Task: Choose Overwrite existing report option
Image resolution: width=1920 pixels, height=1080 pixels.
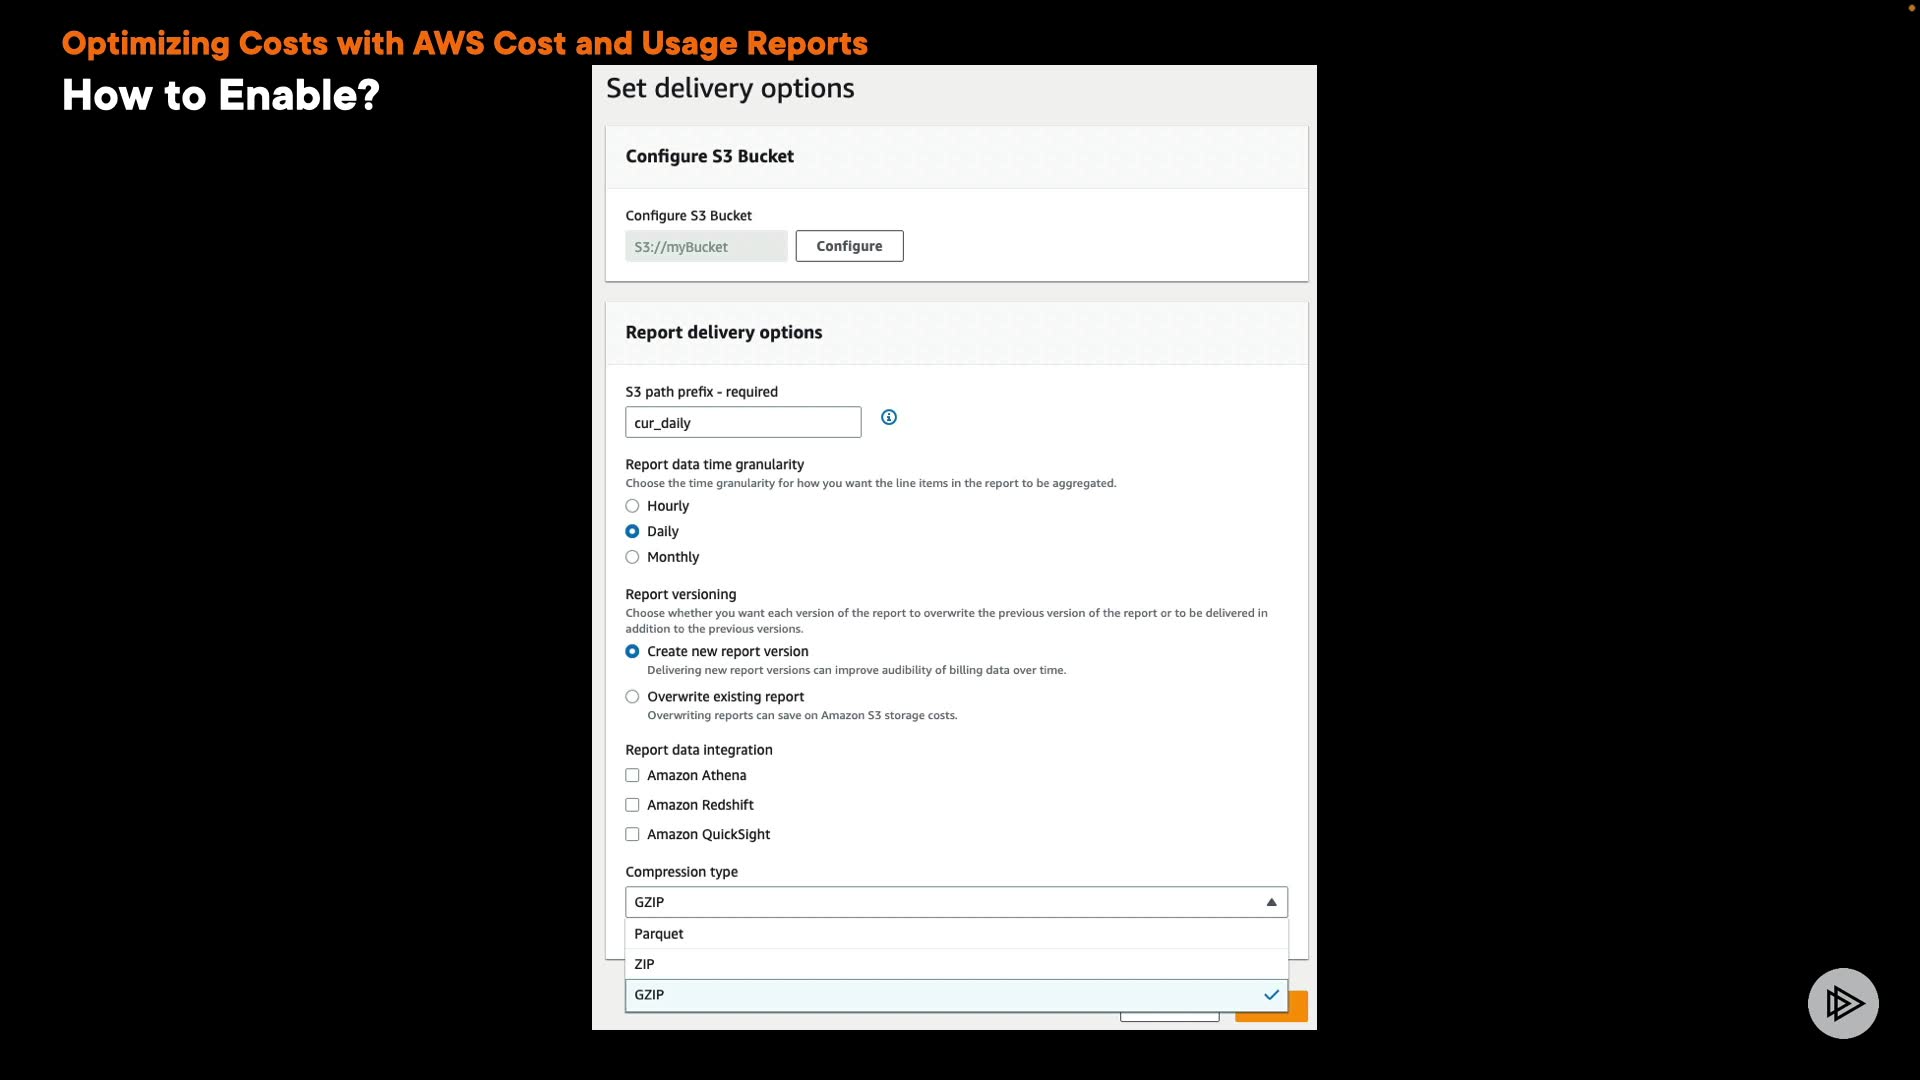Action: [632, 697]
